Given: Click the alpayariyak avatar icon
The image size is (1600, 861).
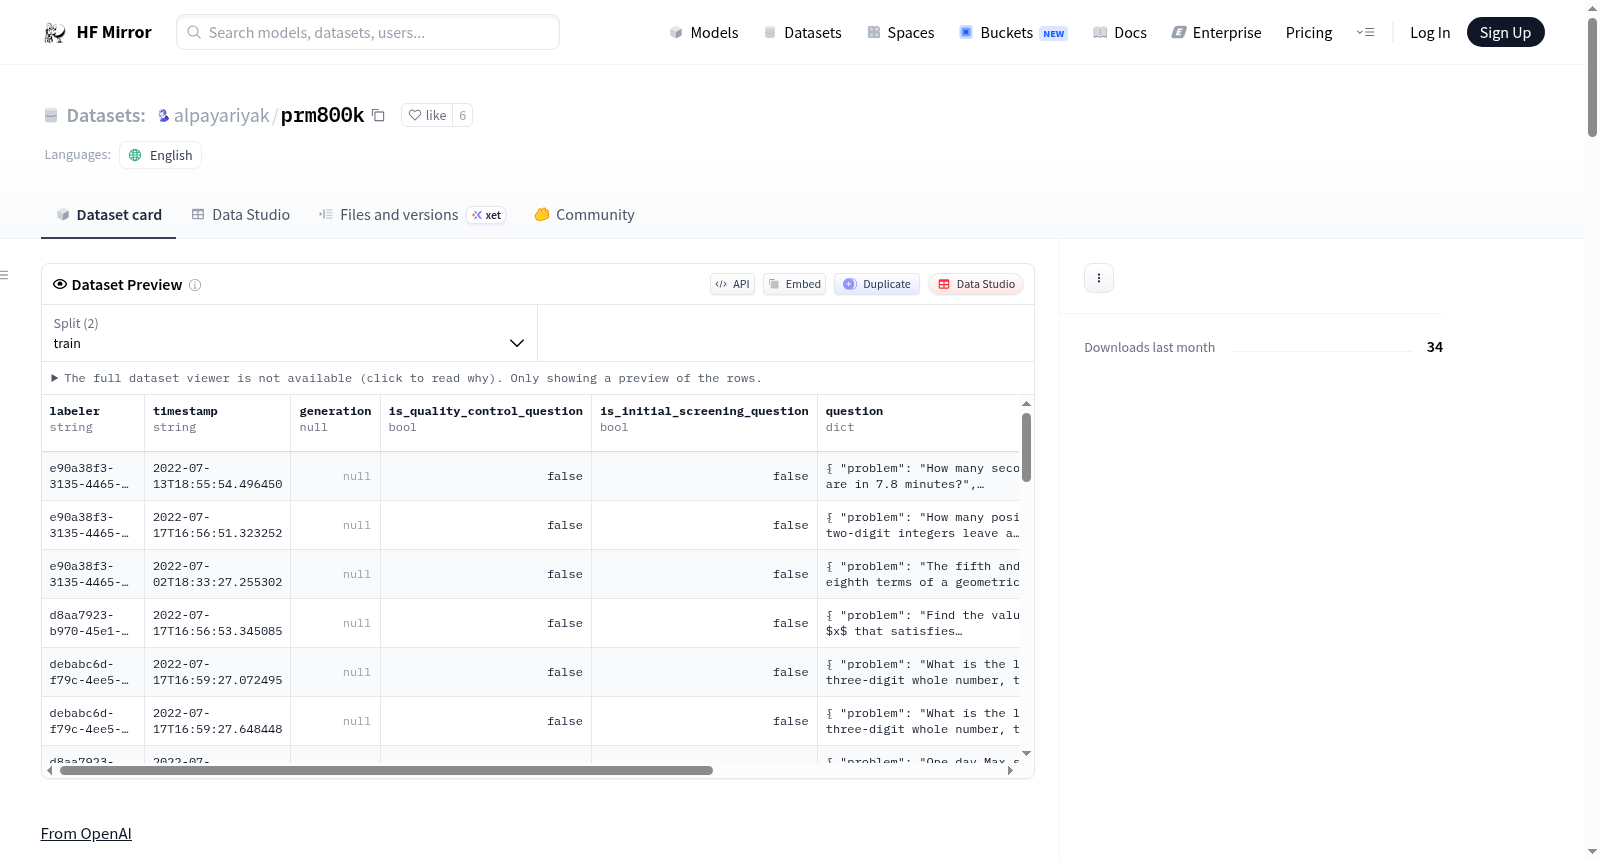Looking at the screenshot, I should (164, 116).
